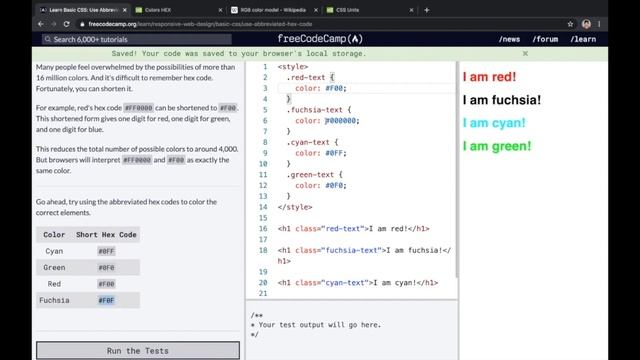Focus the Search 6,000+ tutorials field
Image resolution: width=640 pixels, height=360 pixels.
click(x=137, y=39)
